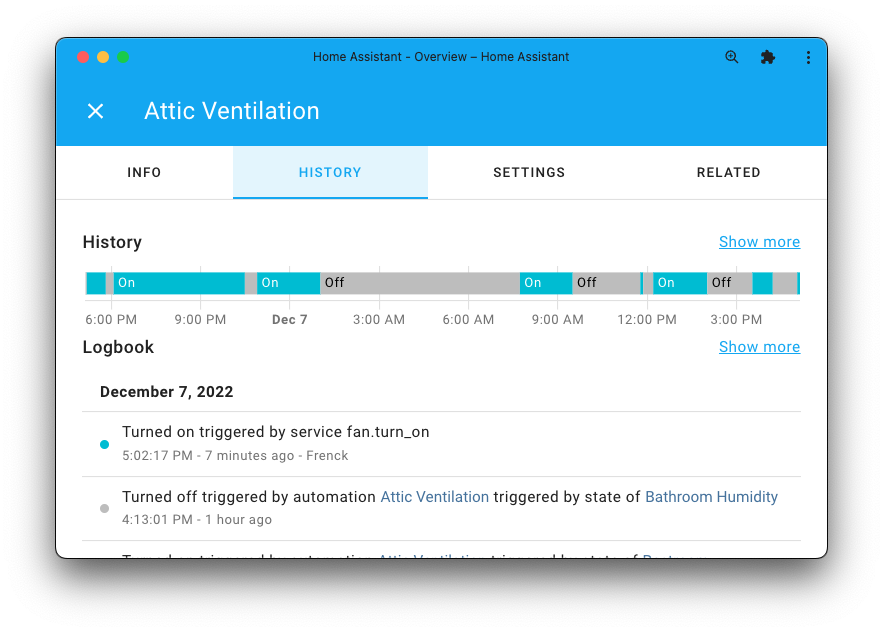Show more history data

click(x=759, y=241)
